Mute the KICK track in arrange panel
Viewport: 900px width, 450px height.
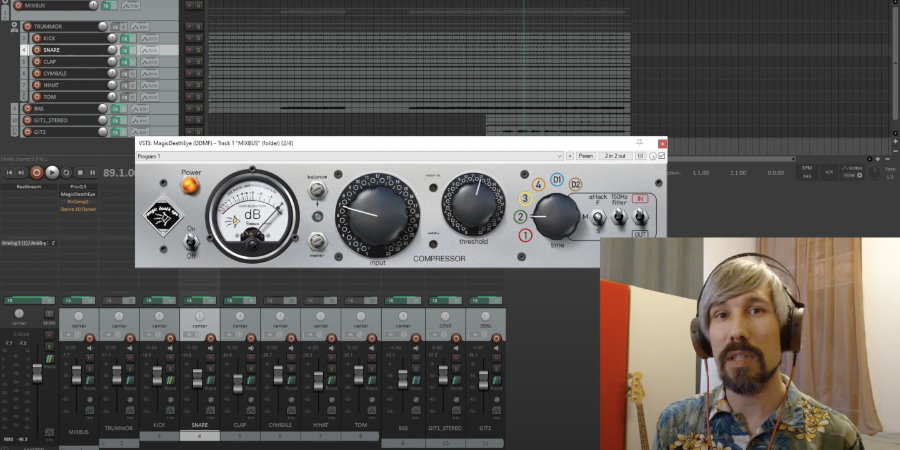[x=189, y=38]
